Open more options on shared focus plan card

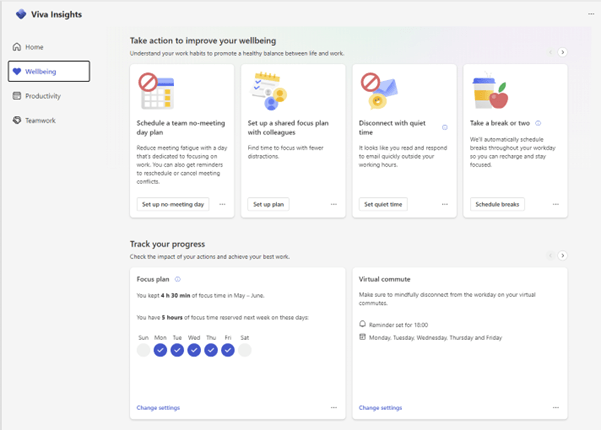[334, 204]
